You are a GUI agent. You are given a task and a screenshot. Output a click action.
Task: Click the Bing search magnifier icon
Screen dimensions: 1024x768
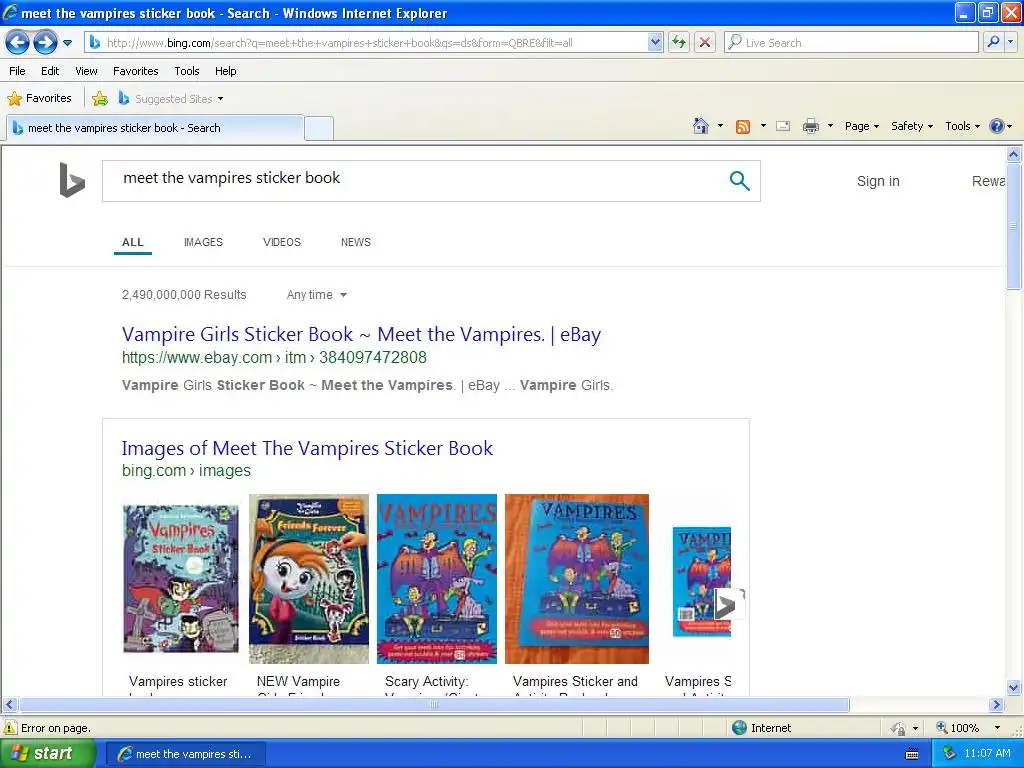coord(739,180)
